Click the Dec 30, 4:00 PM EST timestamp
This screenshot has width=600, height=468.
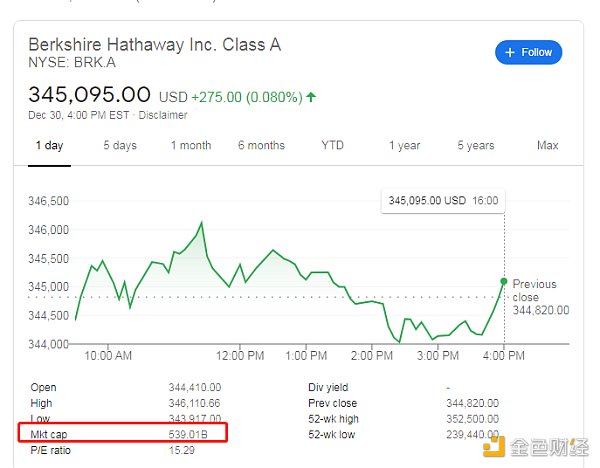(x=78, y=115)
